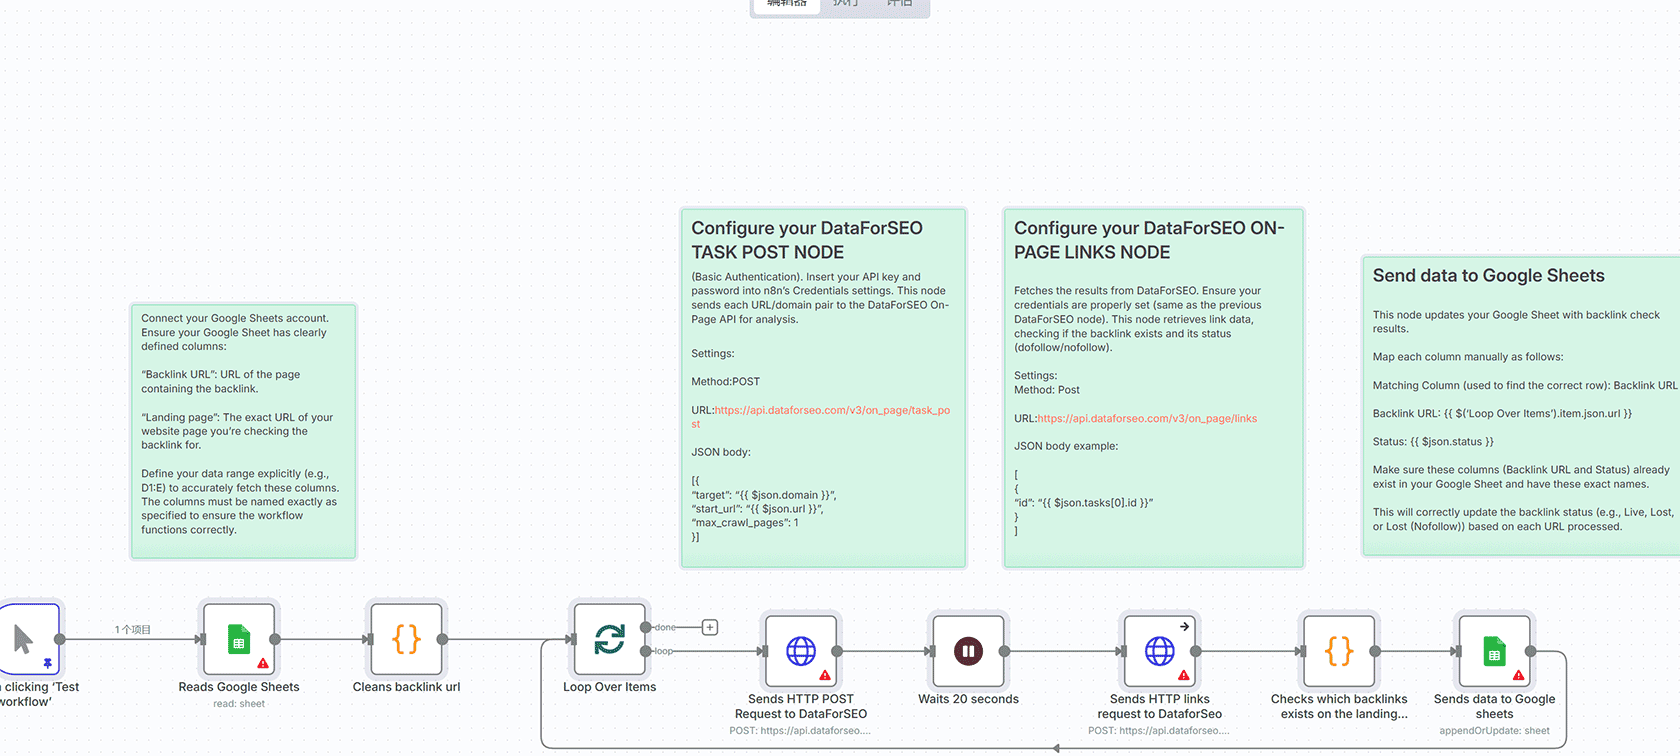Open the Sends data to Google sheets node
1680x756 pixels.
[1494, 651]
